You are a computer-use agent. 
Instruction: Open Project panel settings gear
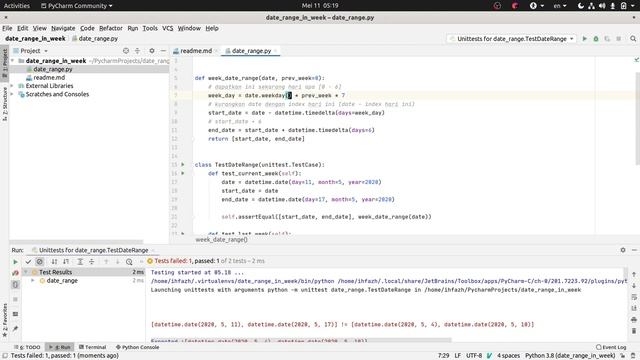(152, 51)
